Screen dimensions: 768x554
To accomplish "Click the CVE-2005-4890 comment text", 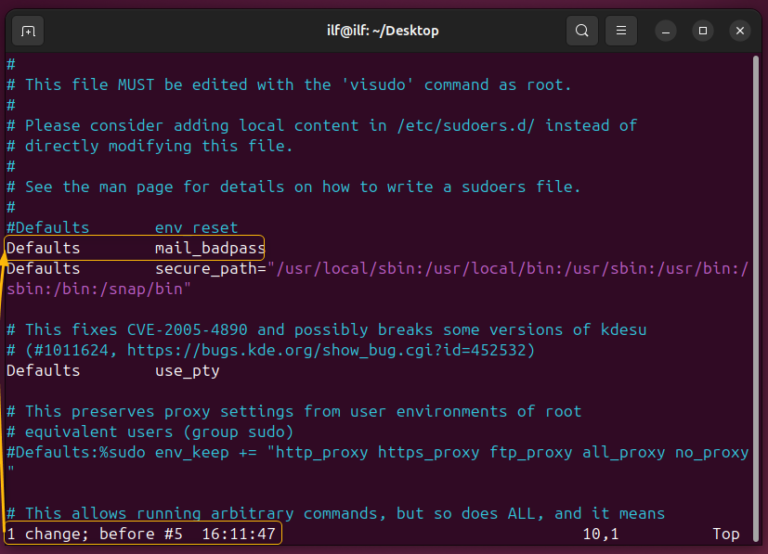I will pyautogui.click(x=187, y=330).
